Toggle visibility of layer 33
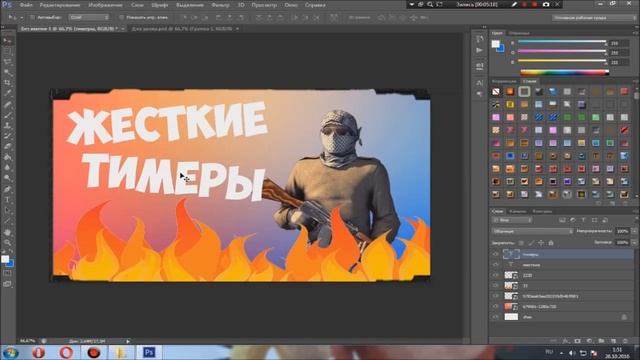Image resolution: width=640 pixels, height=360 pixels. click(496, 286)
